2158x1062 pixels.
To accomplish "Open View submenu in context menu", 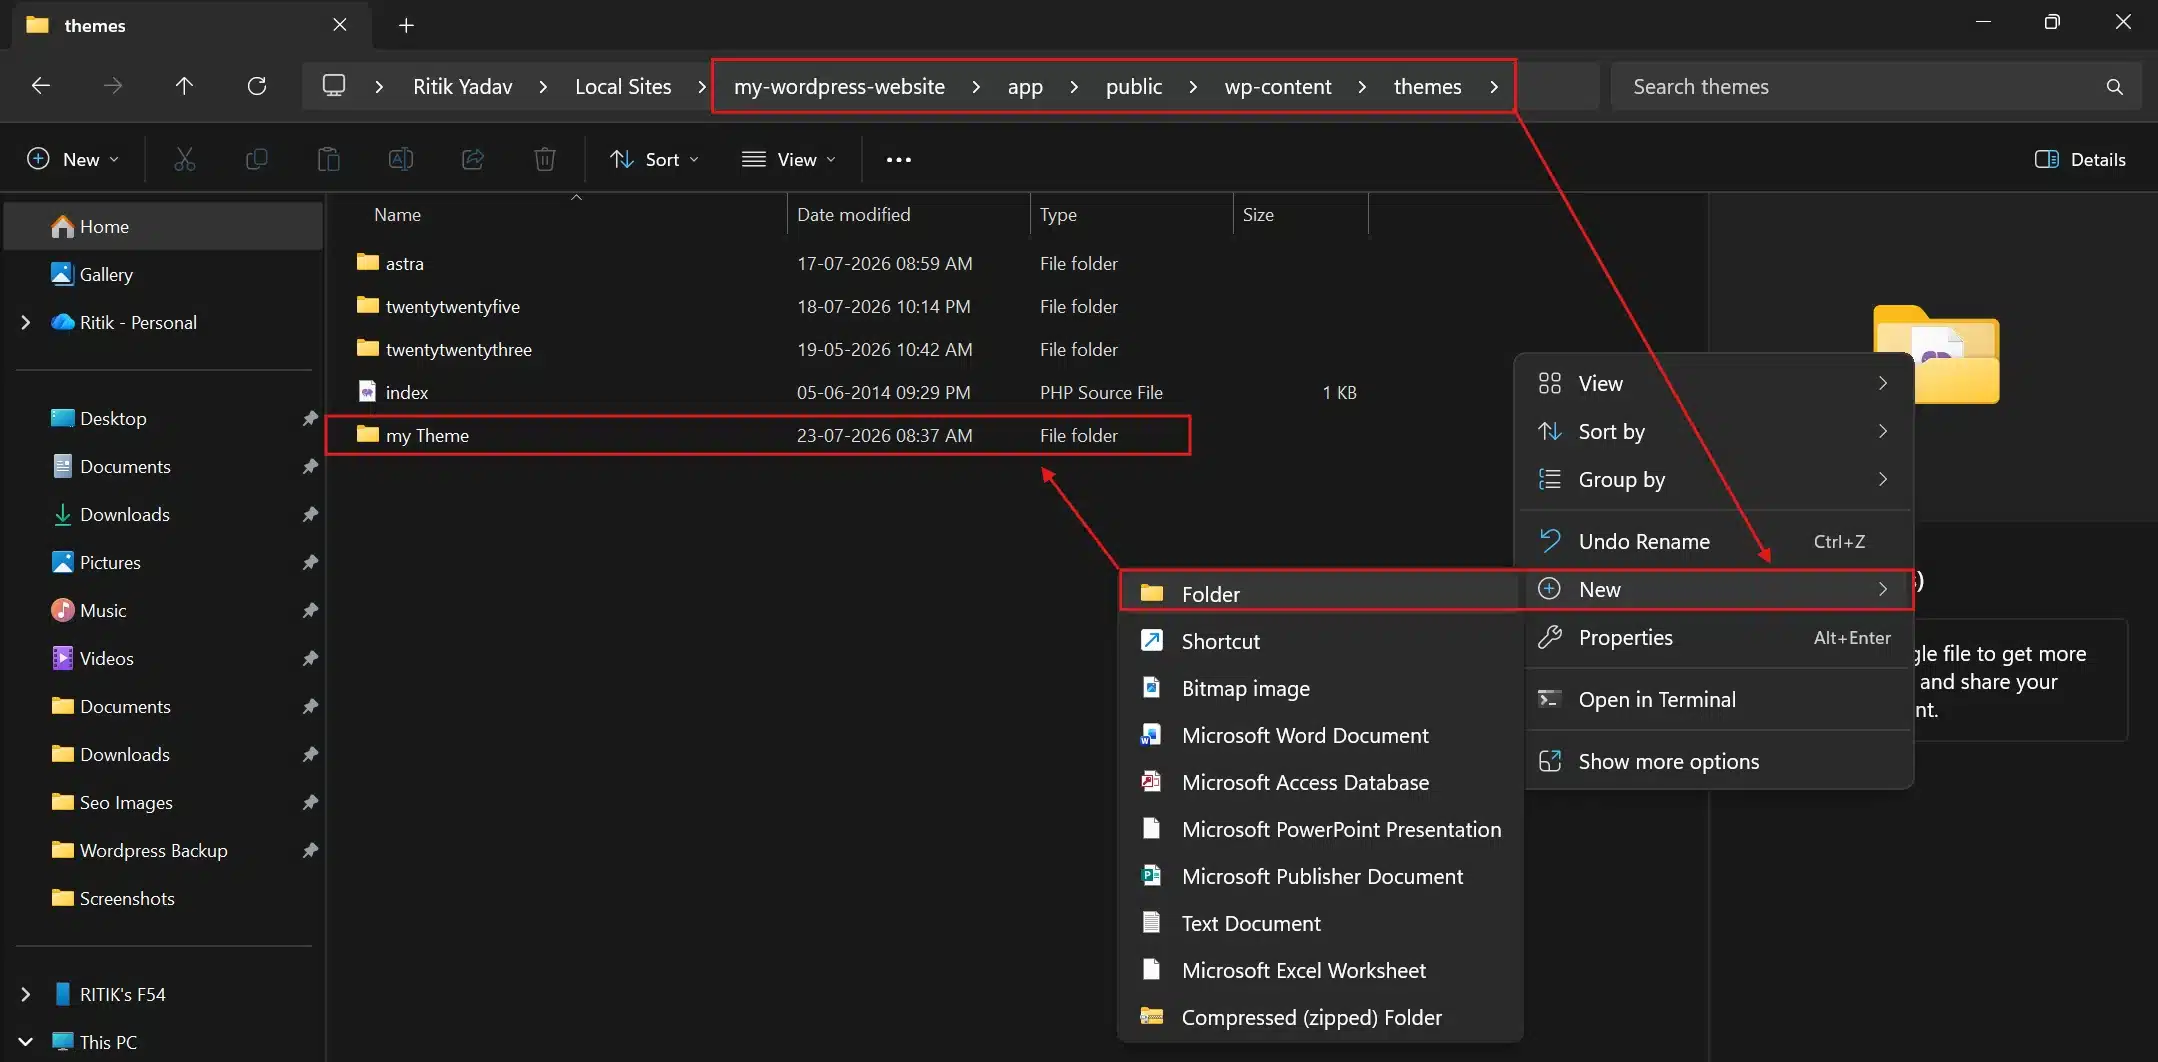I will tap(1714, 384).
